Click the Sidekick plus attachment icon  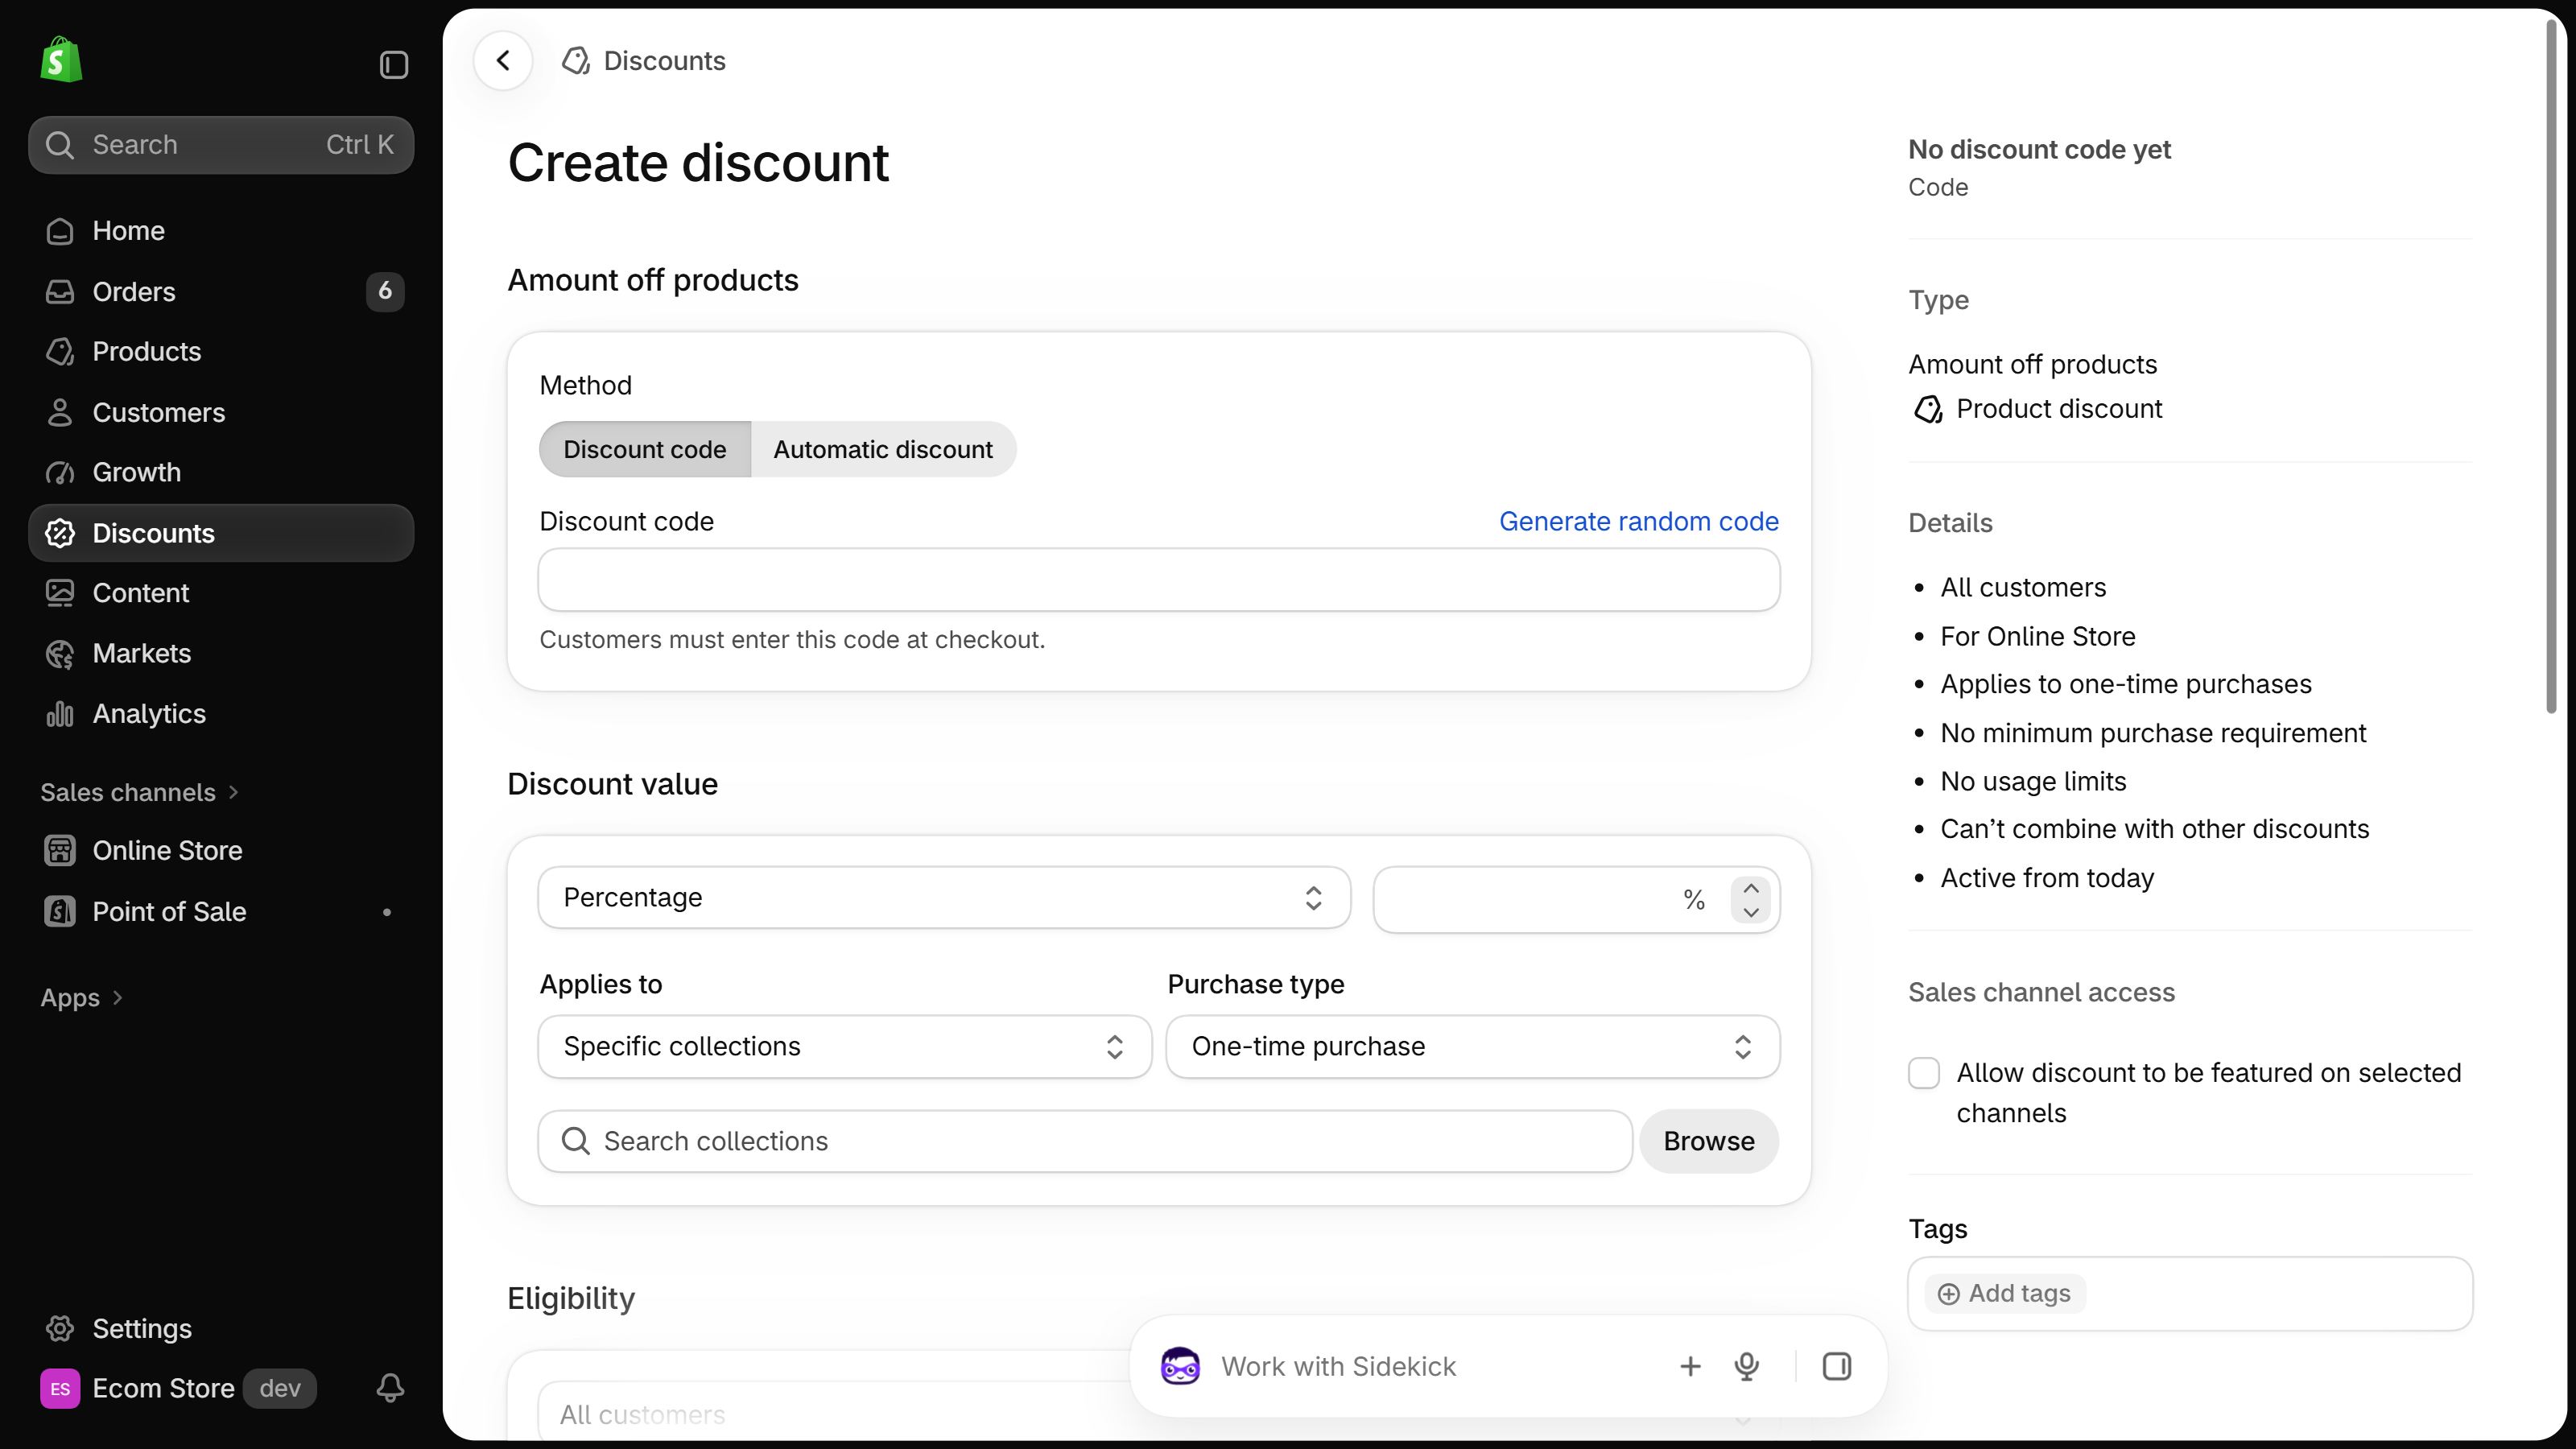tap(1690, 1366)
